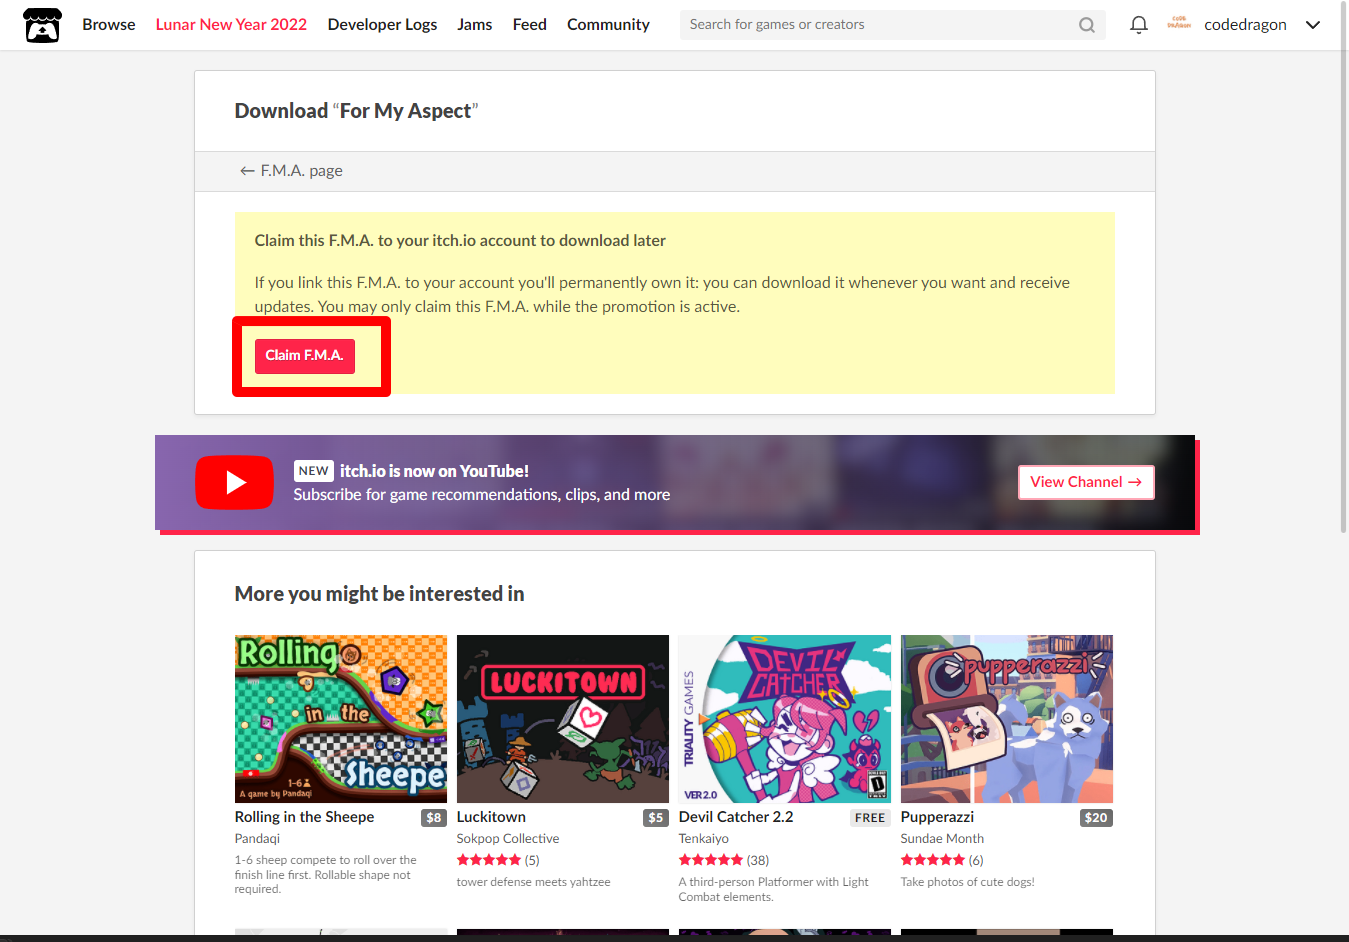Click the YouTube play logo

click(x=234, y=482)
